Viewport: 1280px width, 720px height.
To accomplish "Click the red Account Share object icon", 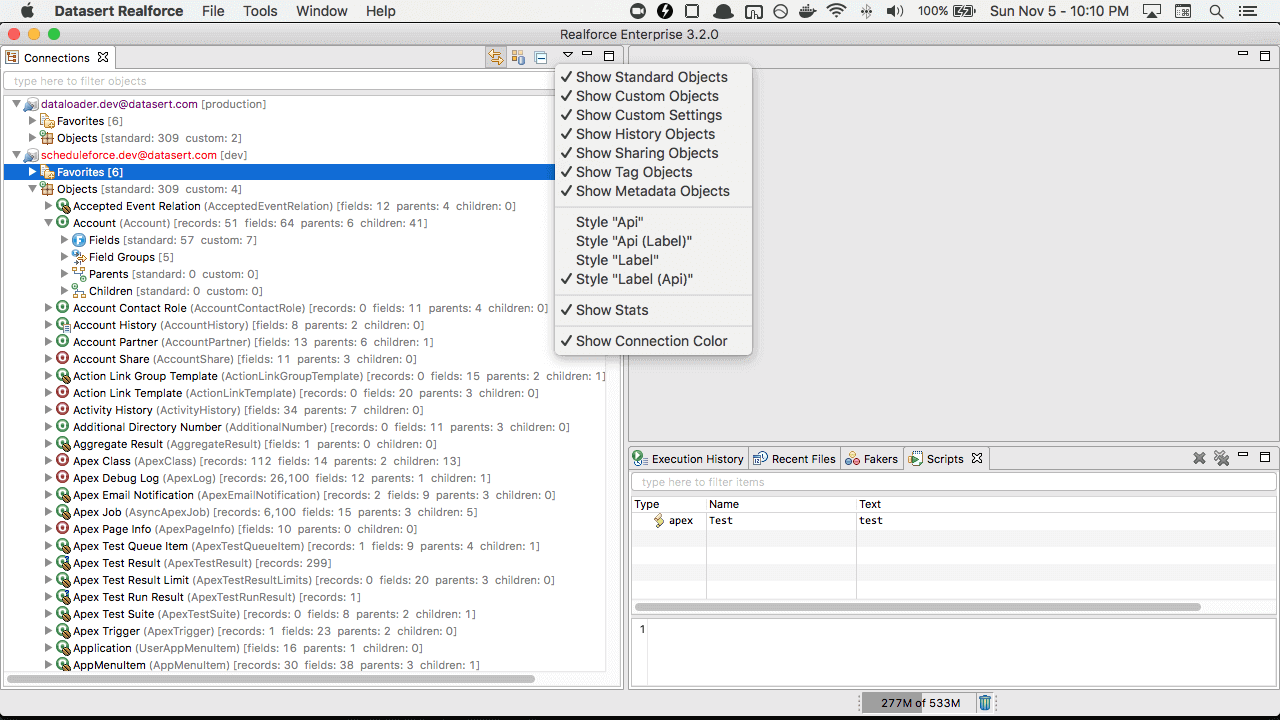I will 63,359.
